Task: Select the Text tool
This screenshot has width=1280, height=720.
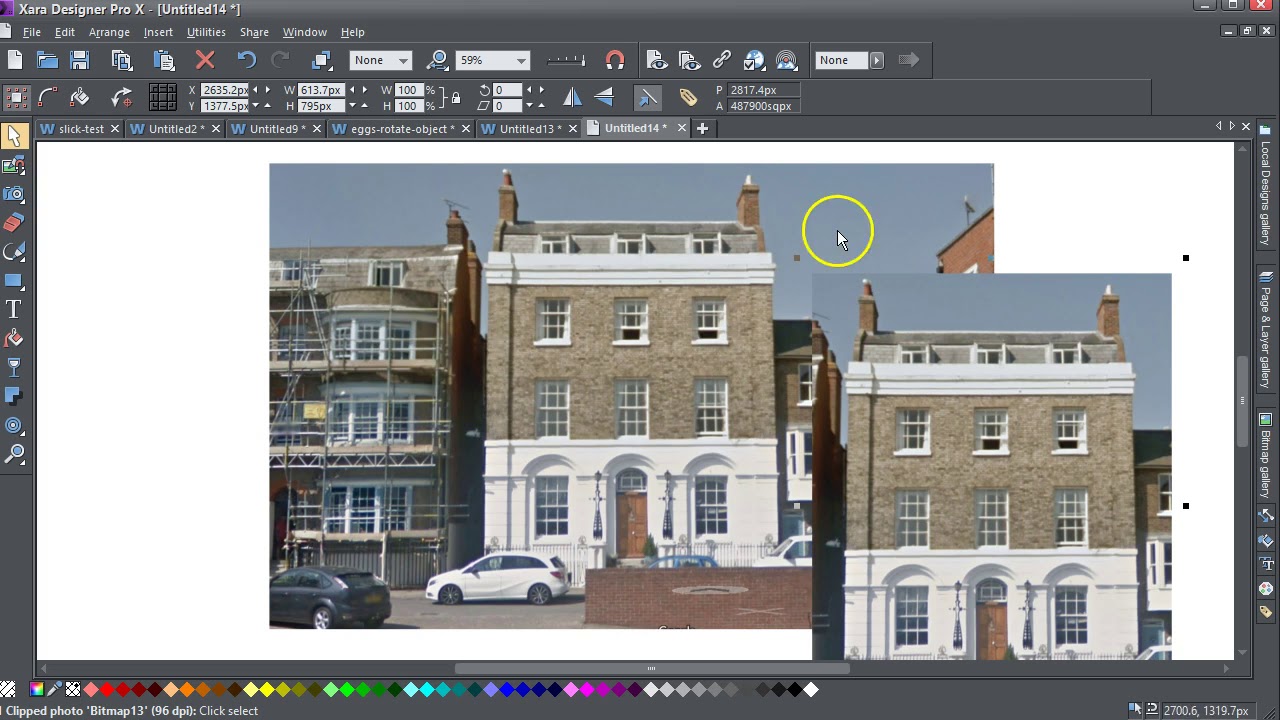Action: point(14,309)
